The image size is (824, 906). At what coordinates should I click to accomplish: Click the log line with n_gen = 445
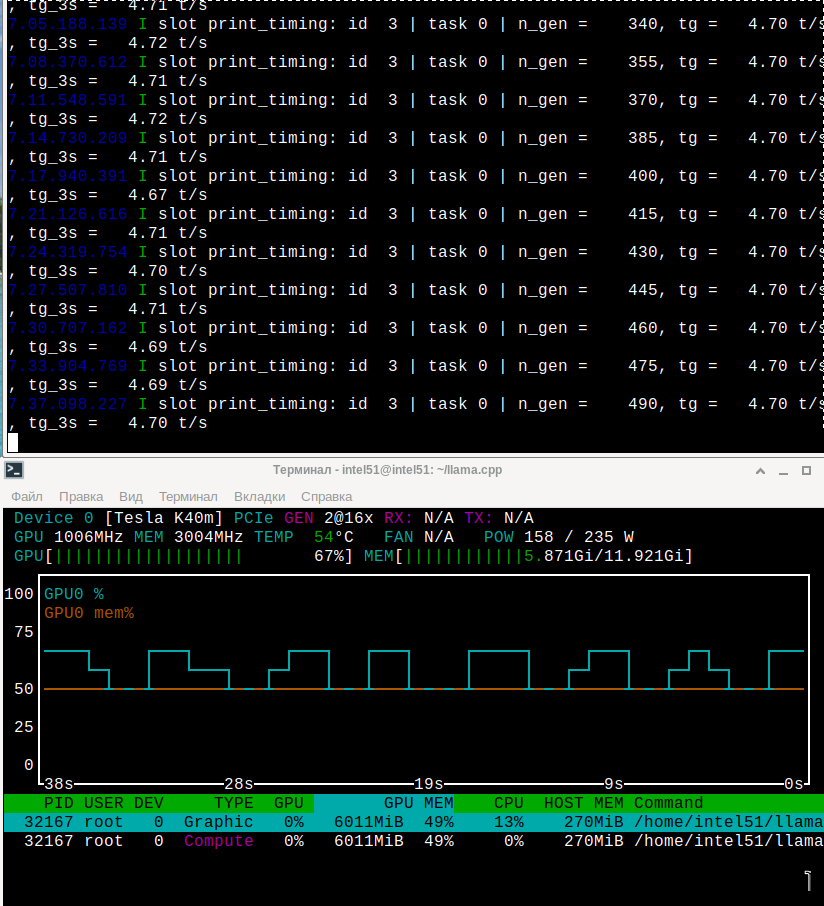pos(416,290)
